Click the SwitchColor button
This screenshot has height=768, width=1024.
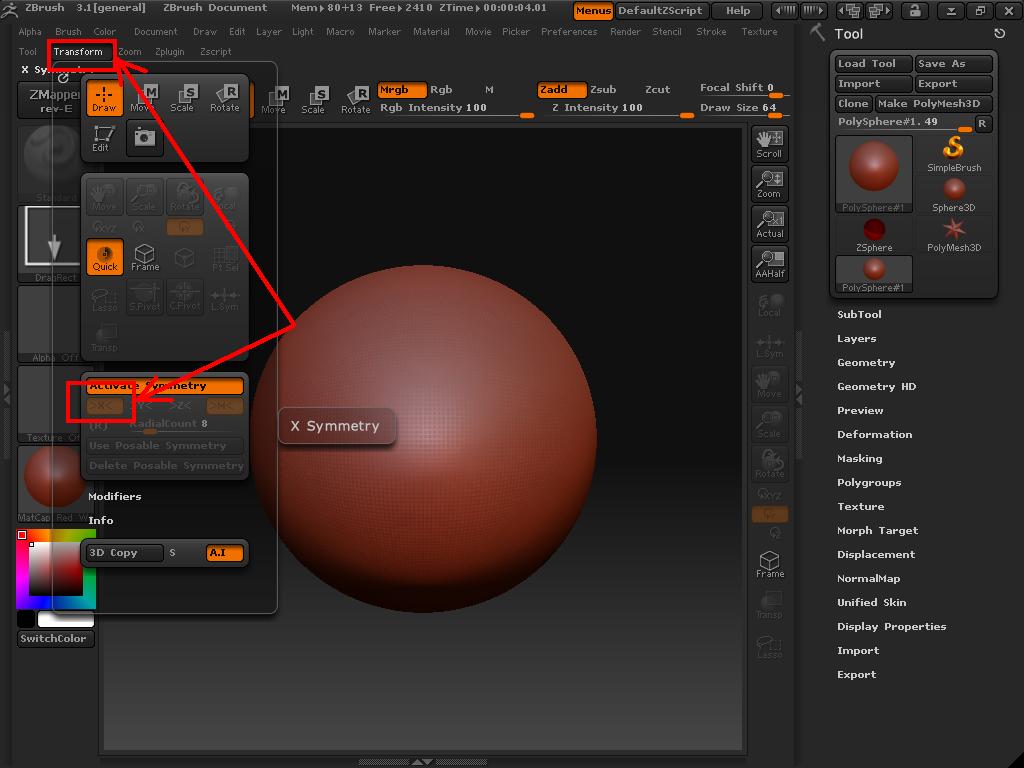point(56,639)
